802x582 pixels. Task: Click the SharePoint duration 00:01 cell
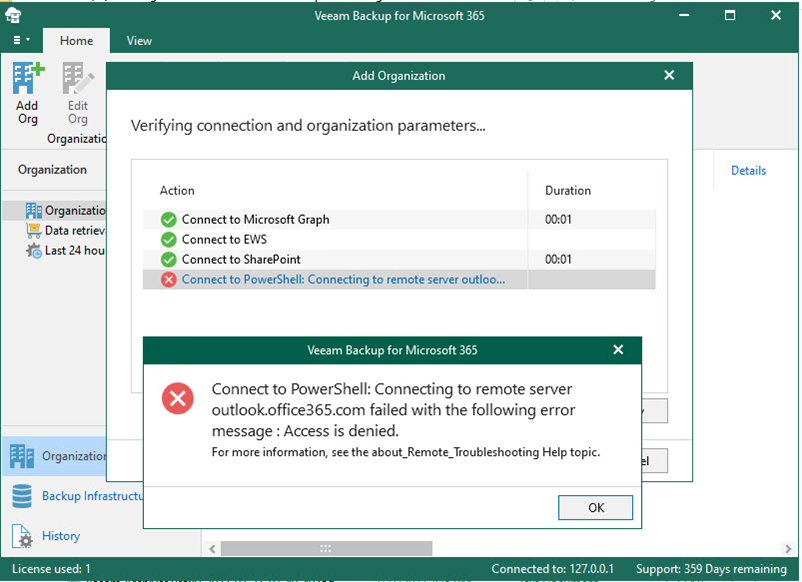(x=558, y=259)
